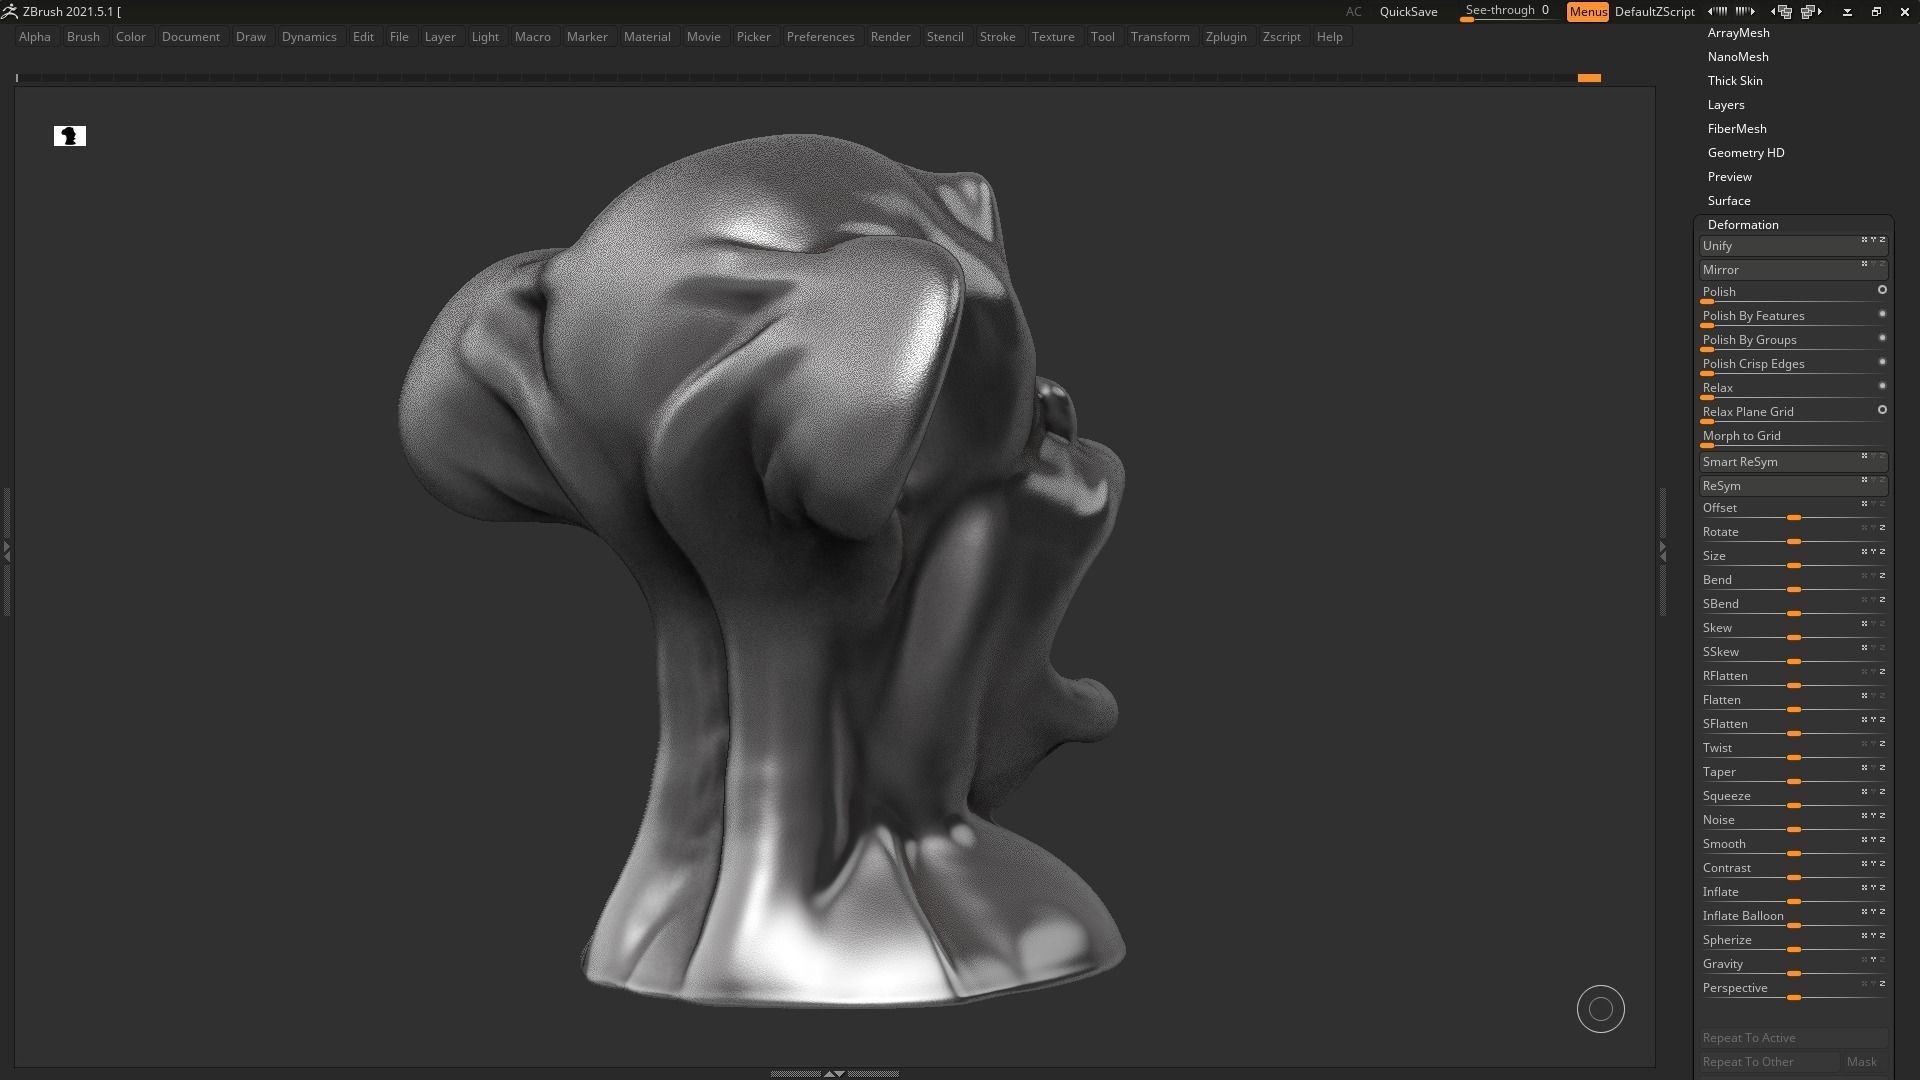
Task: Click the Perspective deformation slider
Action: pos(1793,989)
